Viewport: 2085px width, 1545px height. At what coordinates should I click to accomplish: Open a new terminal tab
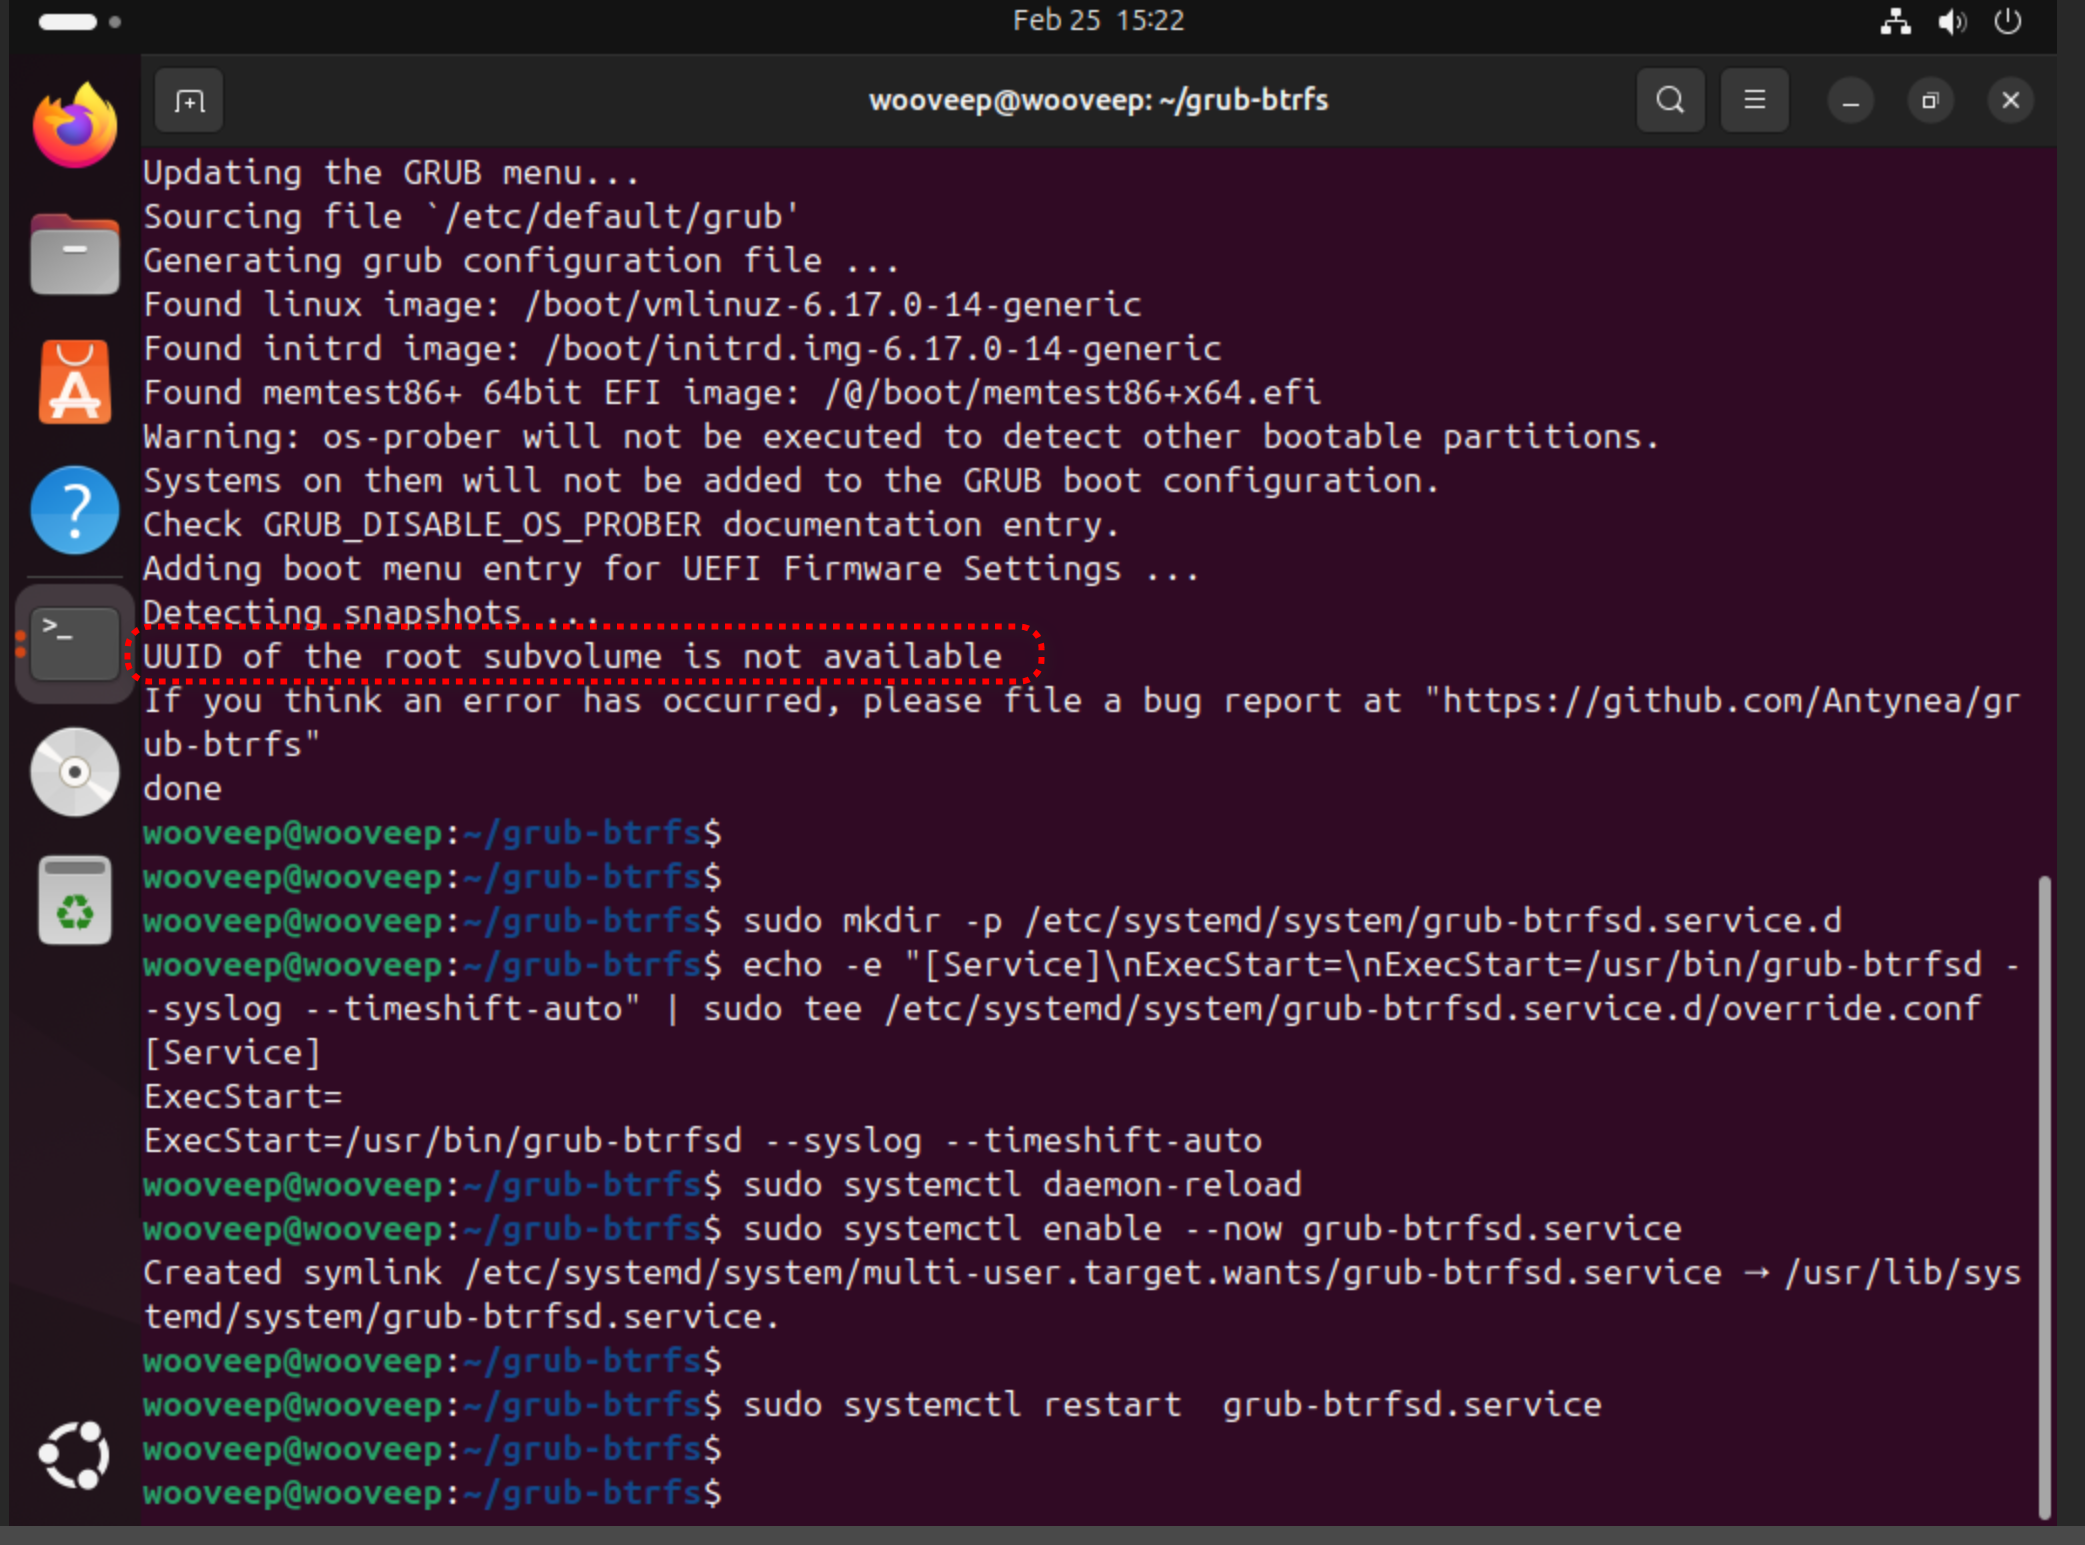click(189, 101)
